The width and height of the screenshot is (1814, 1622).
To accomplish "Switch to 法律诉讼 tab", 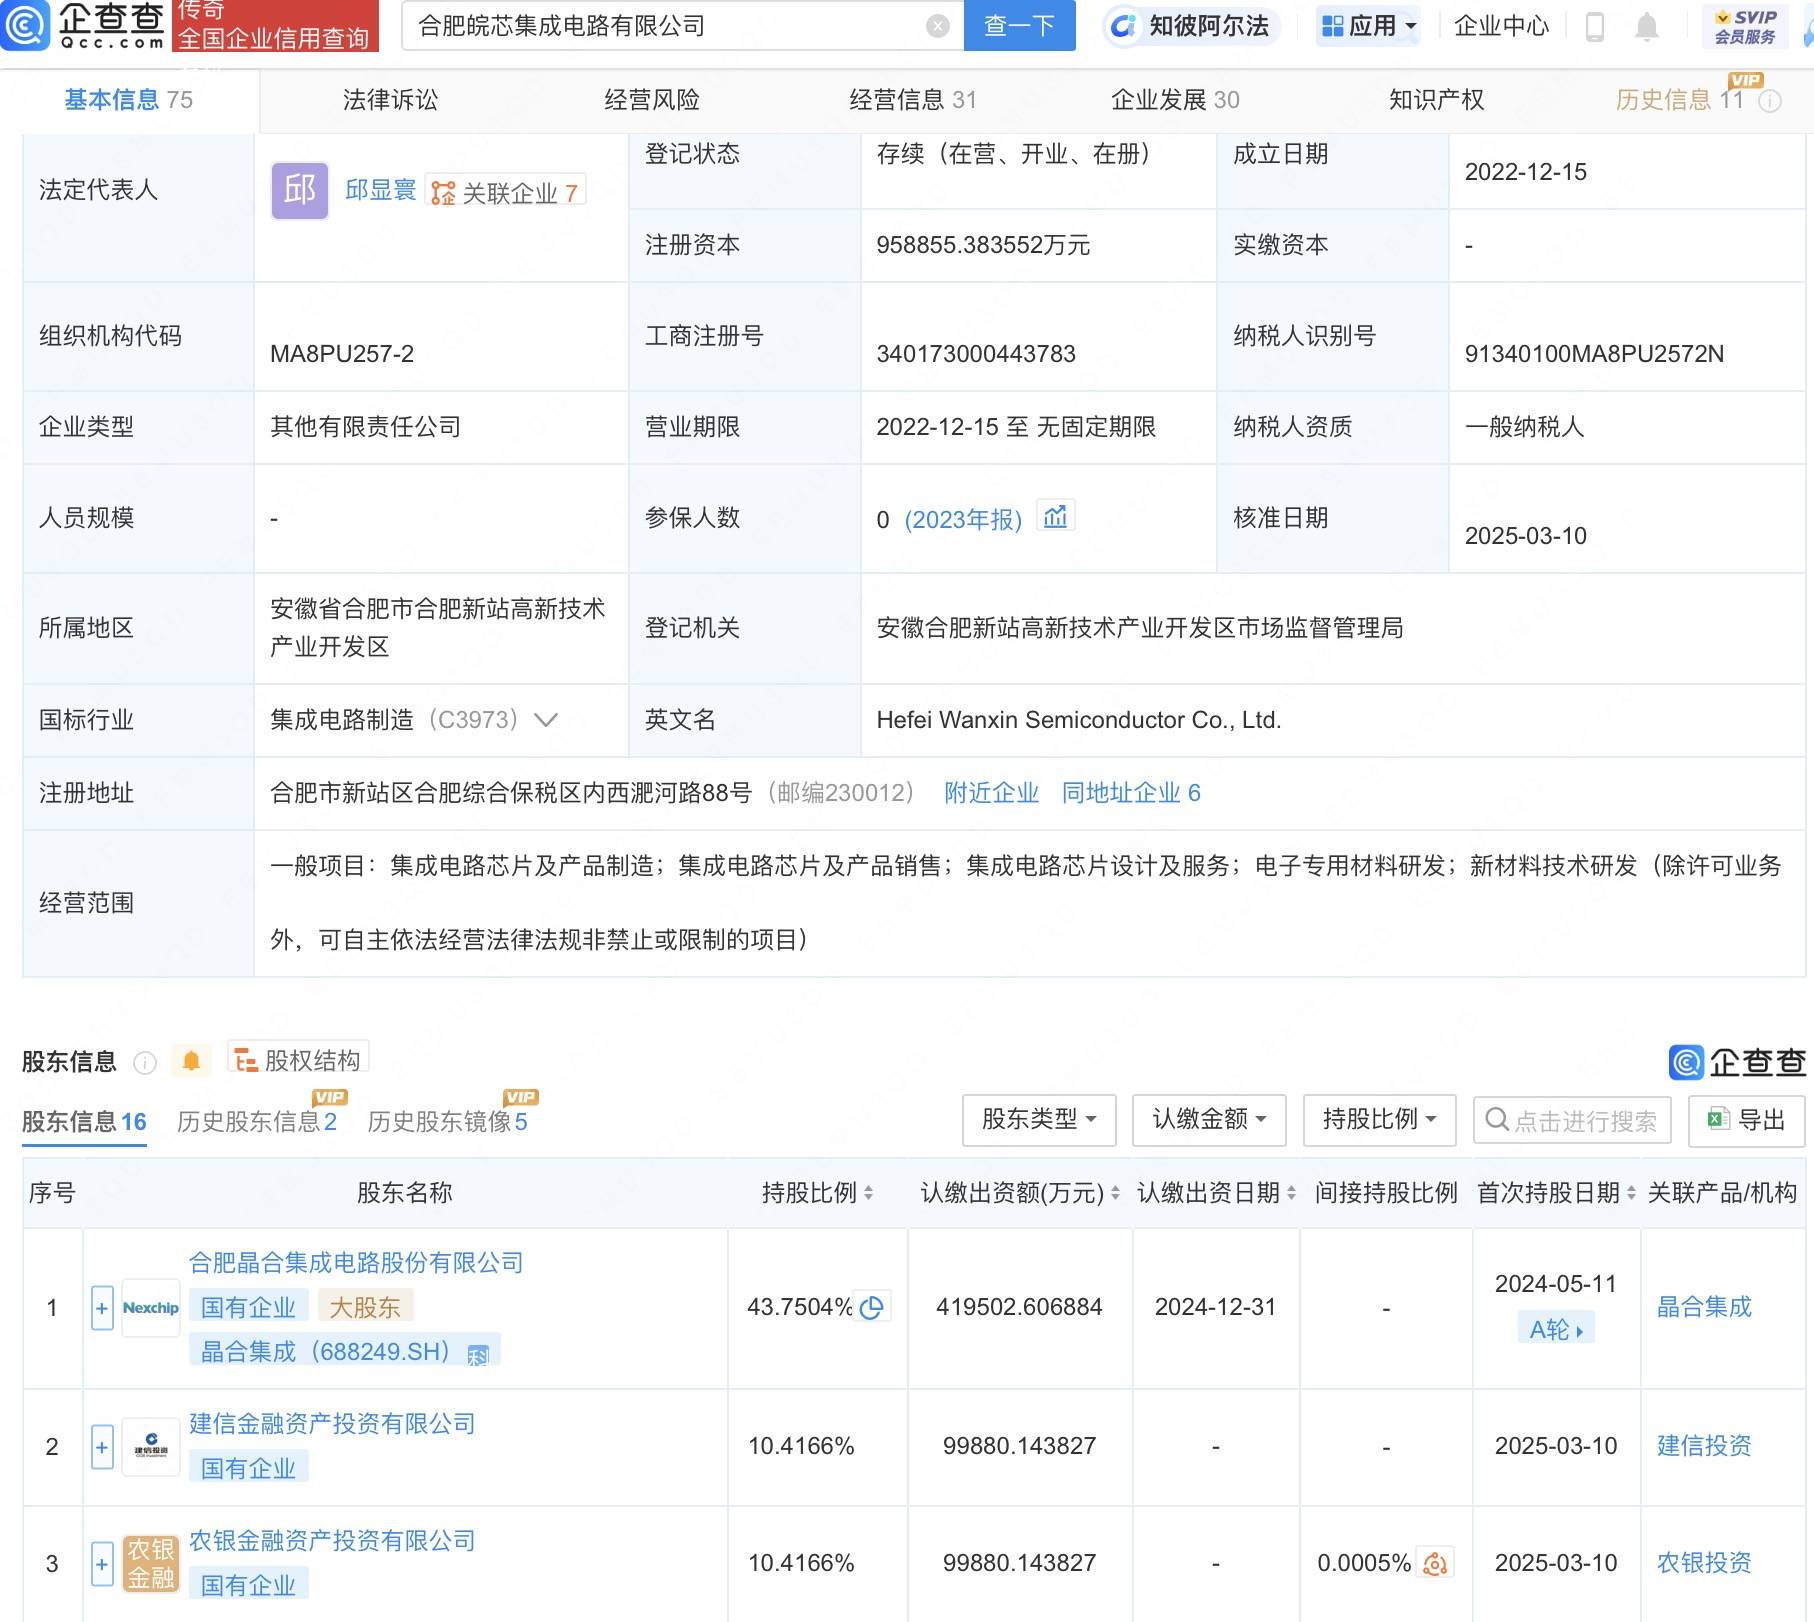I will pyautogui.click(x=390, y=100).
